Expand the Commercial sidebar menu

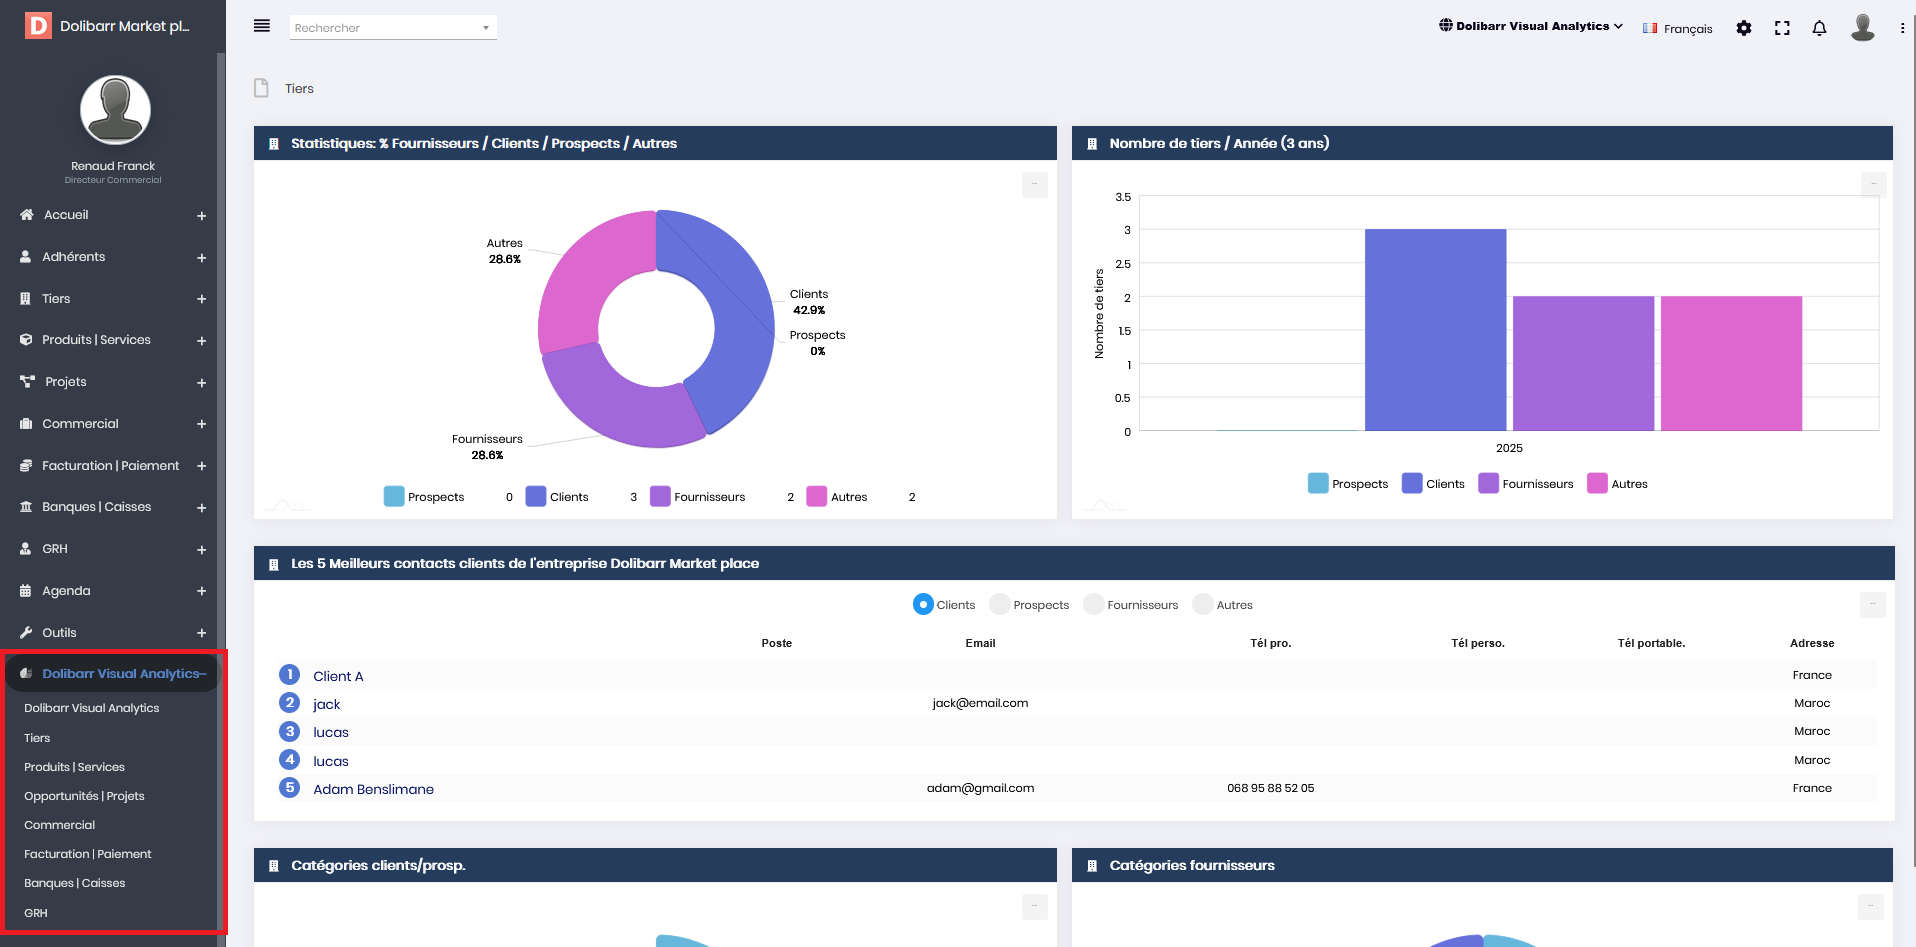tap(112, 424)
